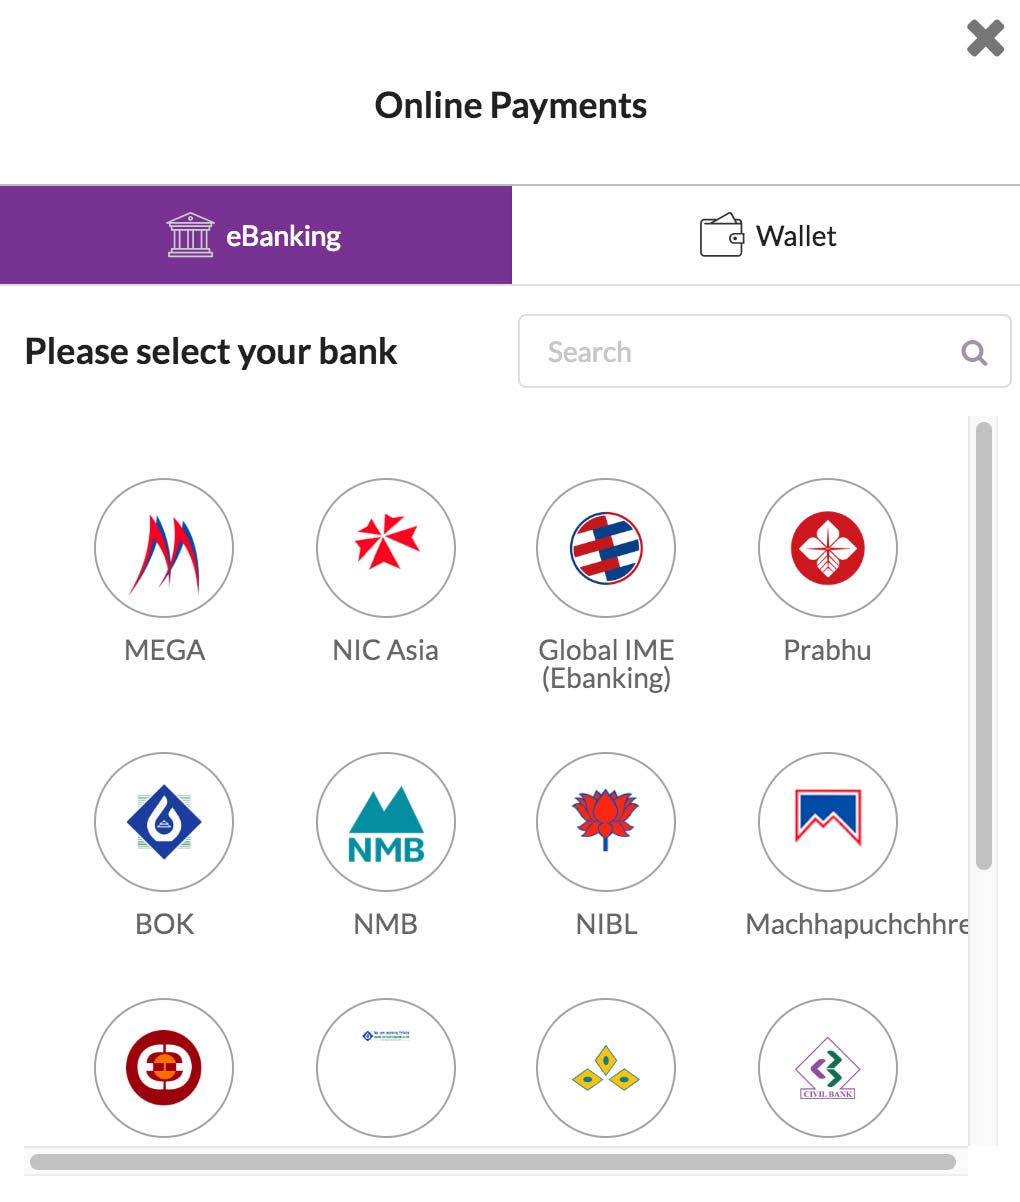
Task: Click the horizontal scrollbar at bottom
Action: pos(492,1162)
